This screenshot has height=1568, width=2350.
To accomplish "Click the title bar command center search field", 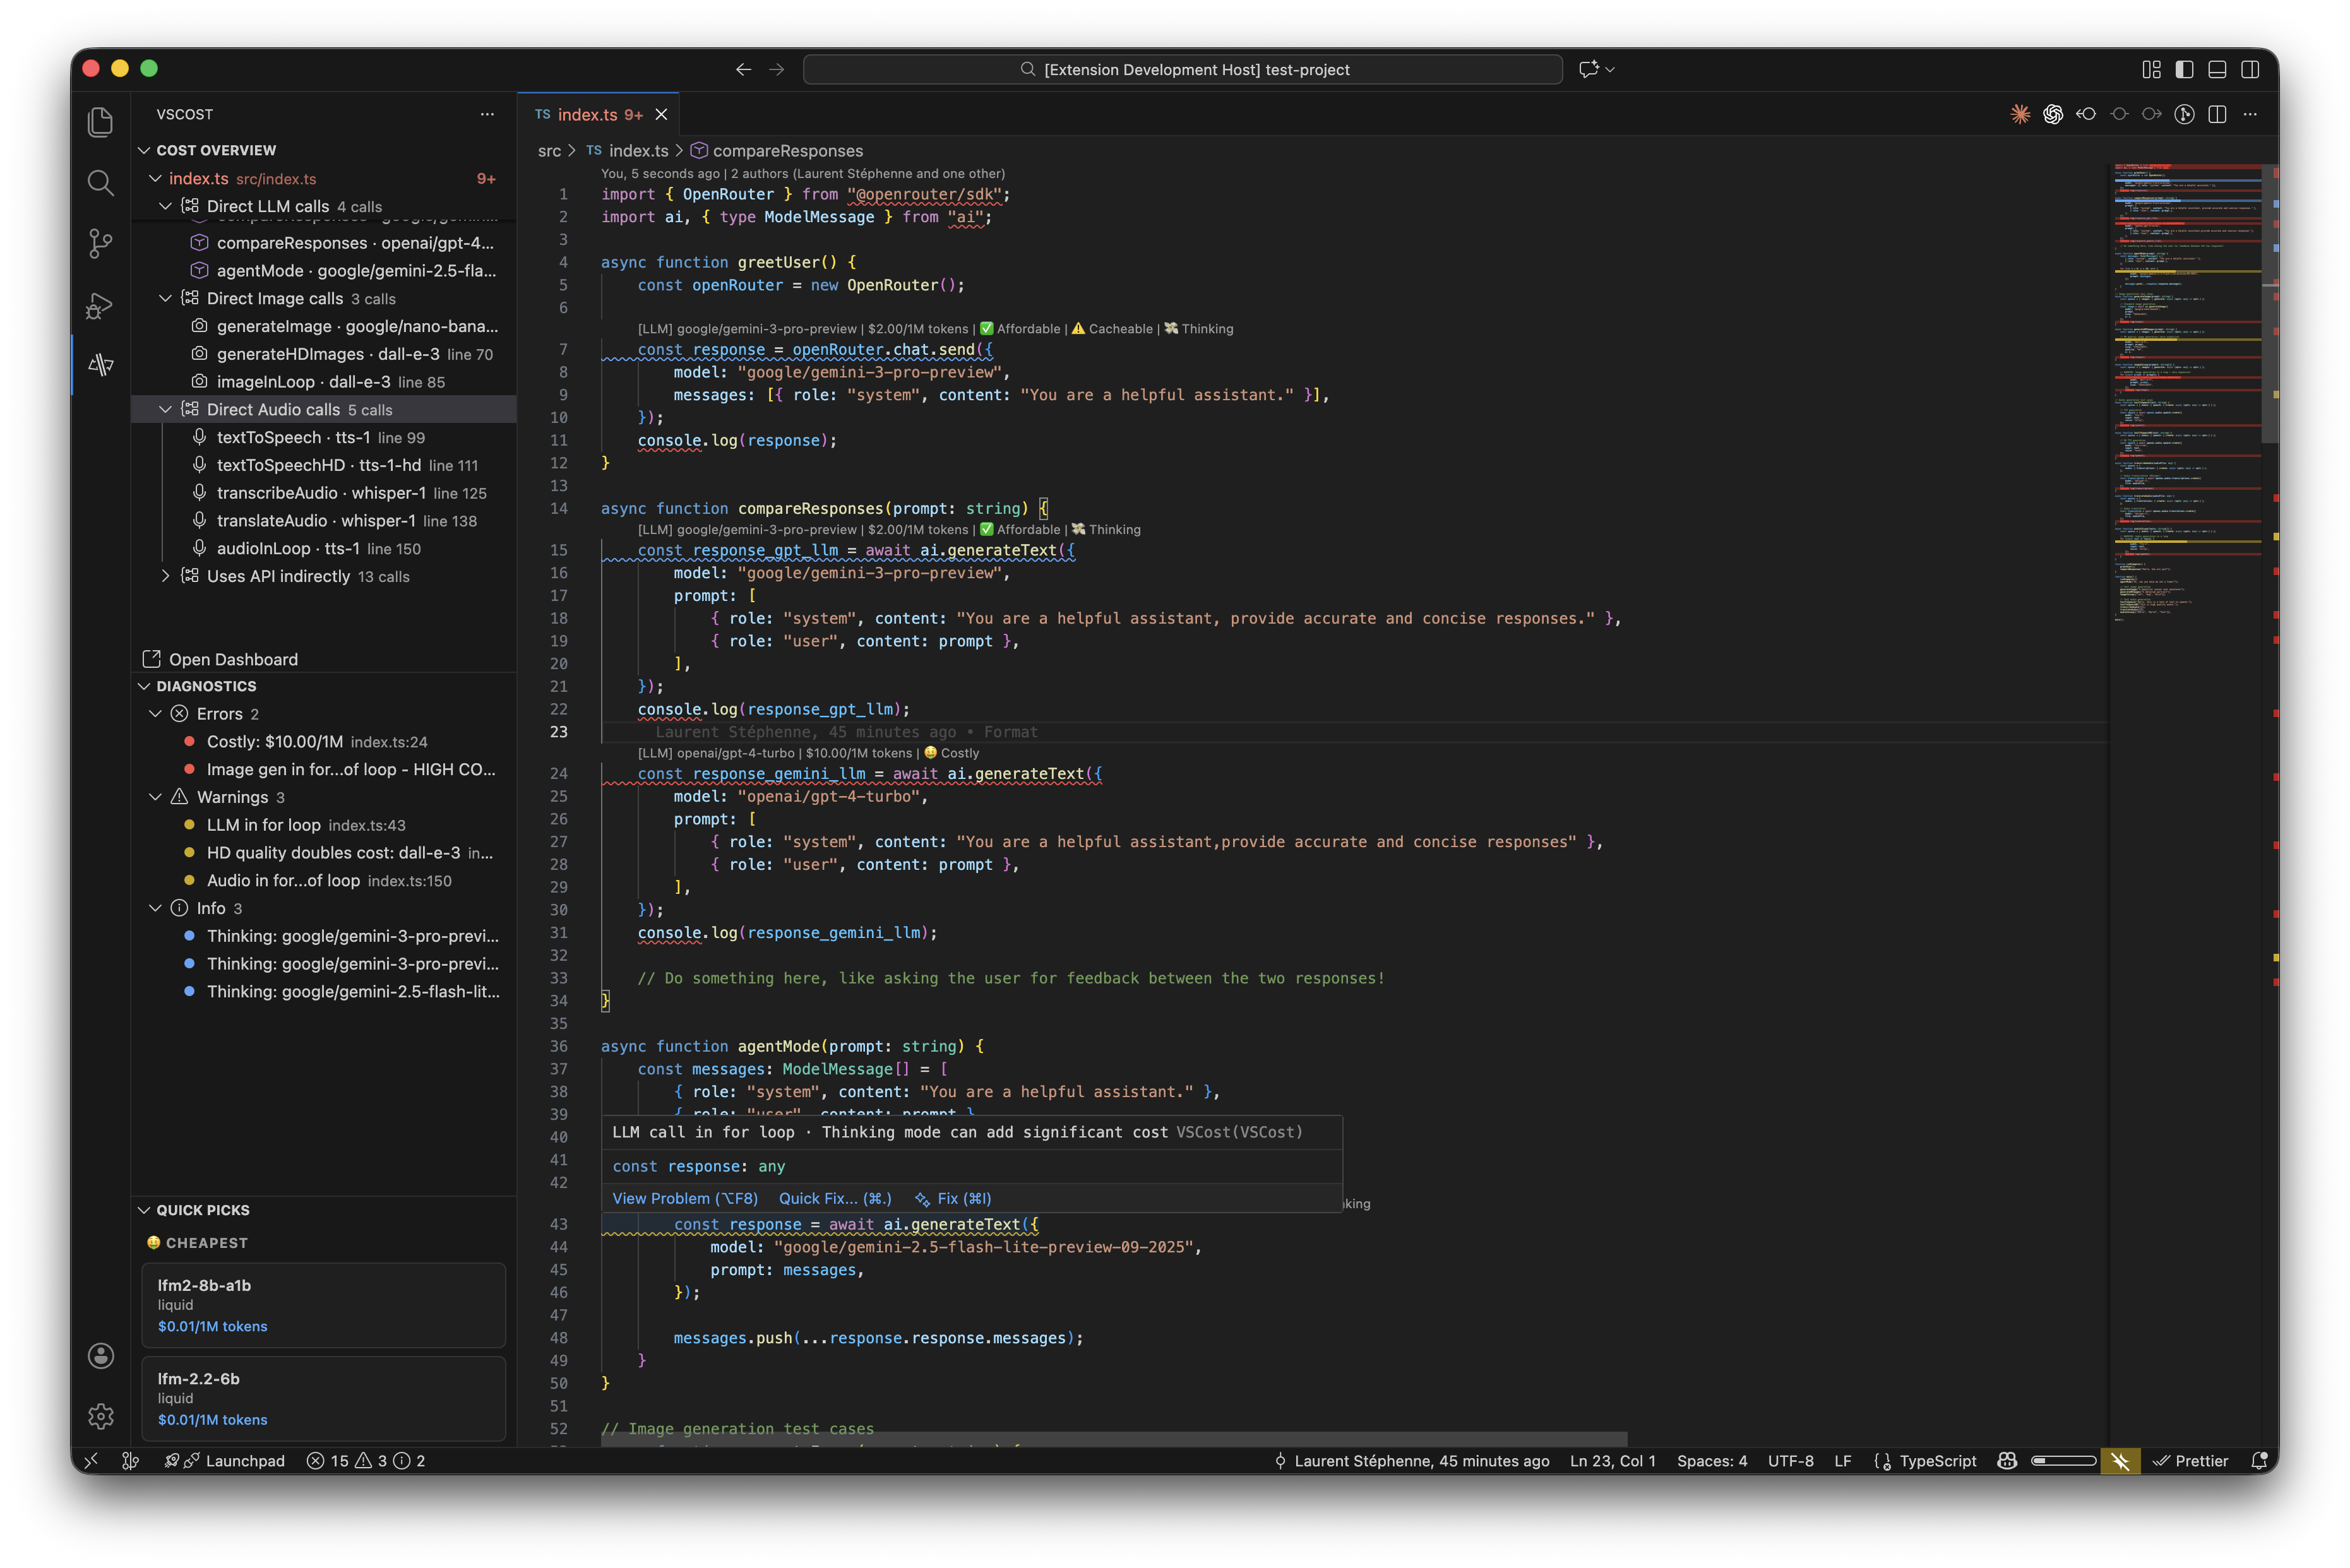I will (x=1182, y=69).
